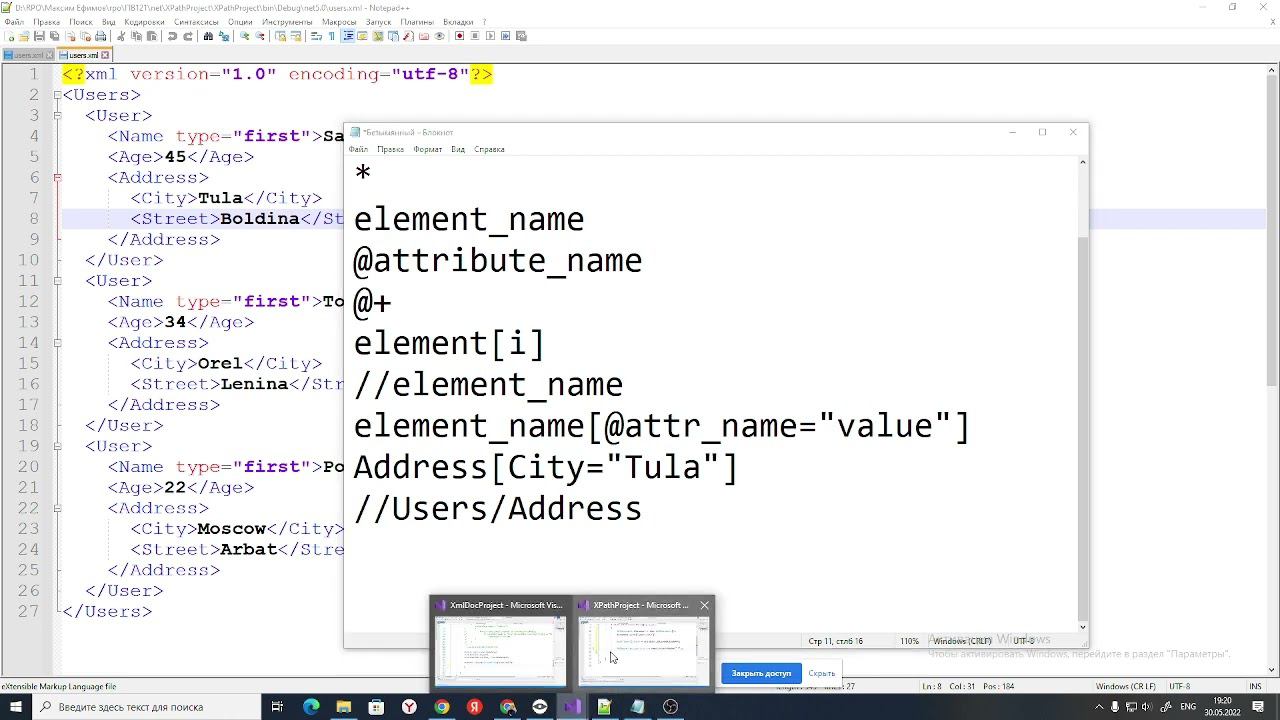Viewport: 1280px width, 720px height.
Task: Open Формат menu in Notepad window
Action: tap(427, 149)
